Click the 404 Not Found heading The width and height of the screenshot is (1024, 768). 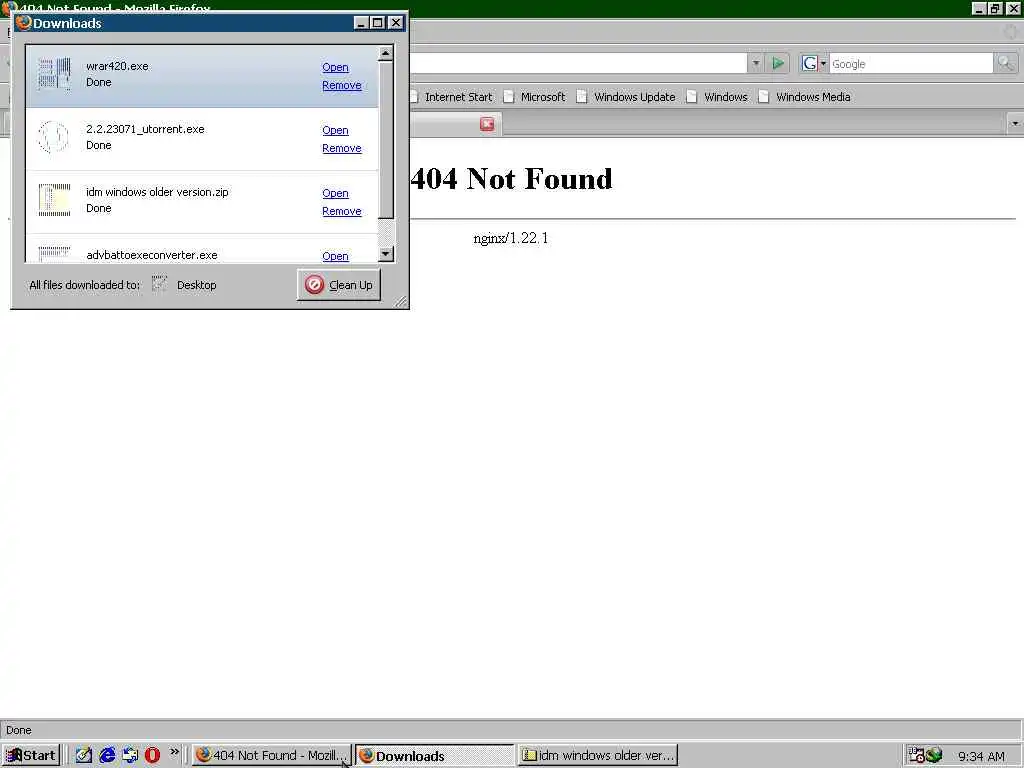[511, 179]
